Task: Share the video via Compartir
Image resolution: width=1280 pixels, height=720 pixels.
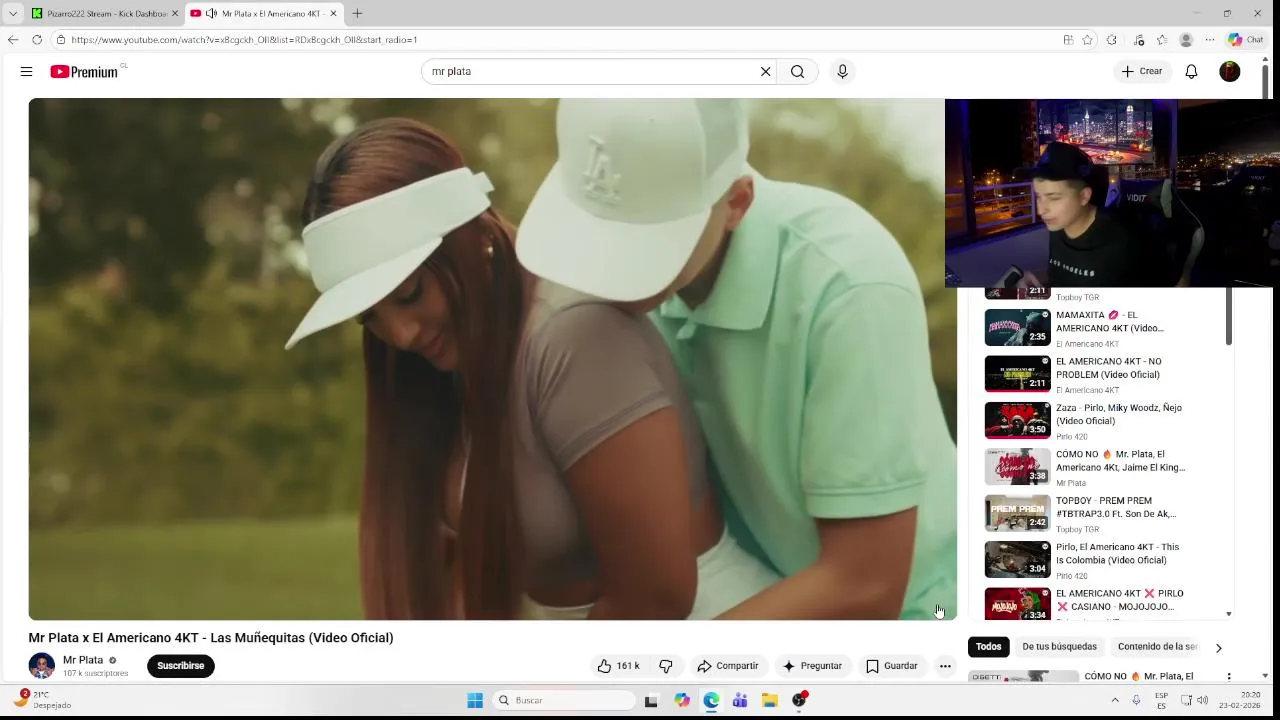Action: (x=728, y=666)
